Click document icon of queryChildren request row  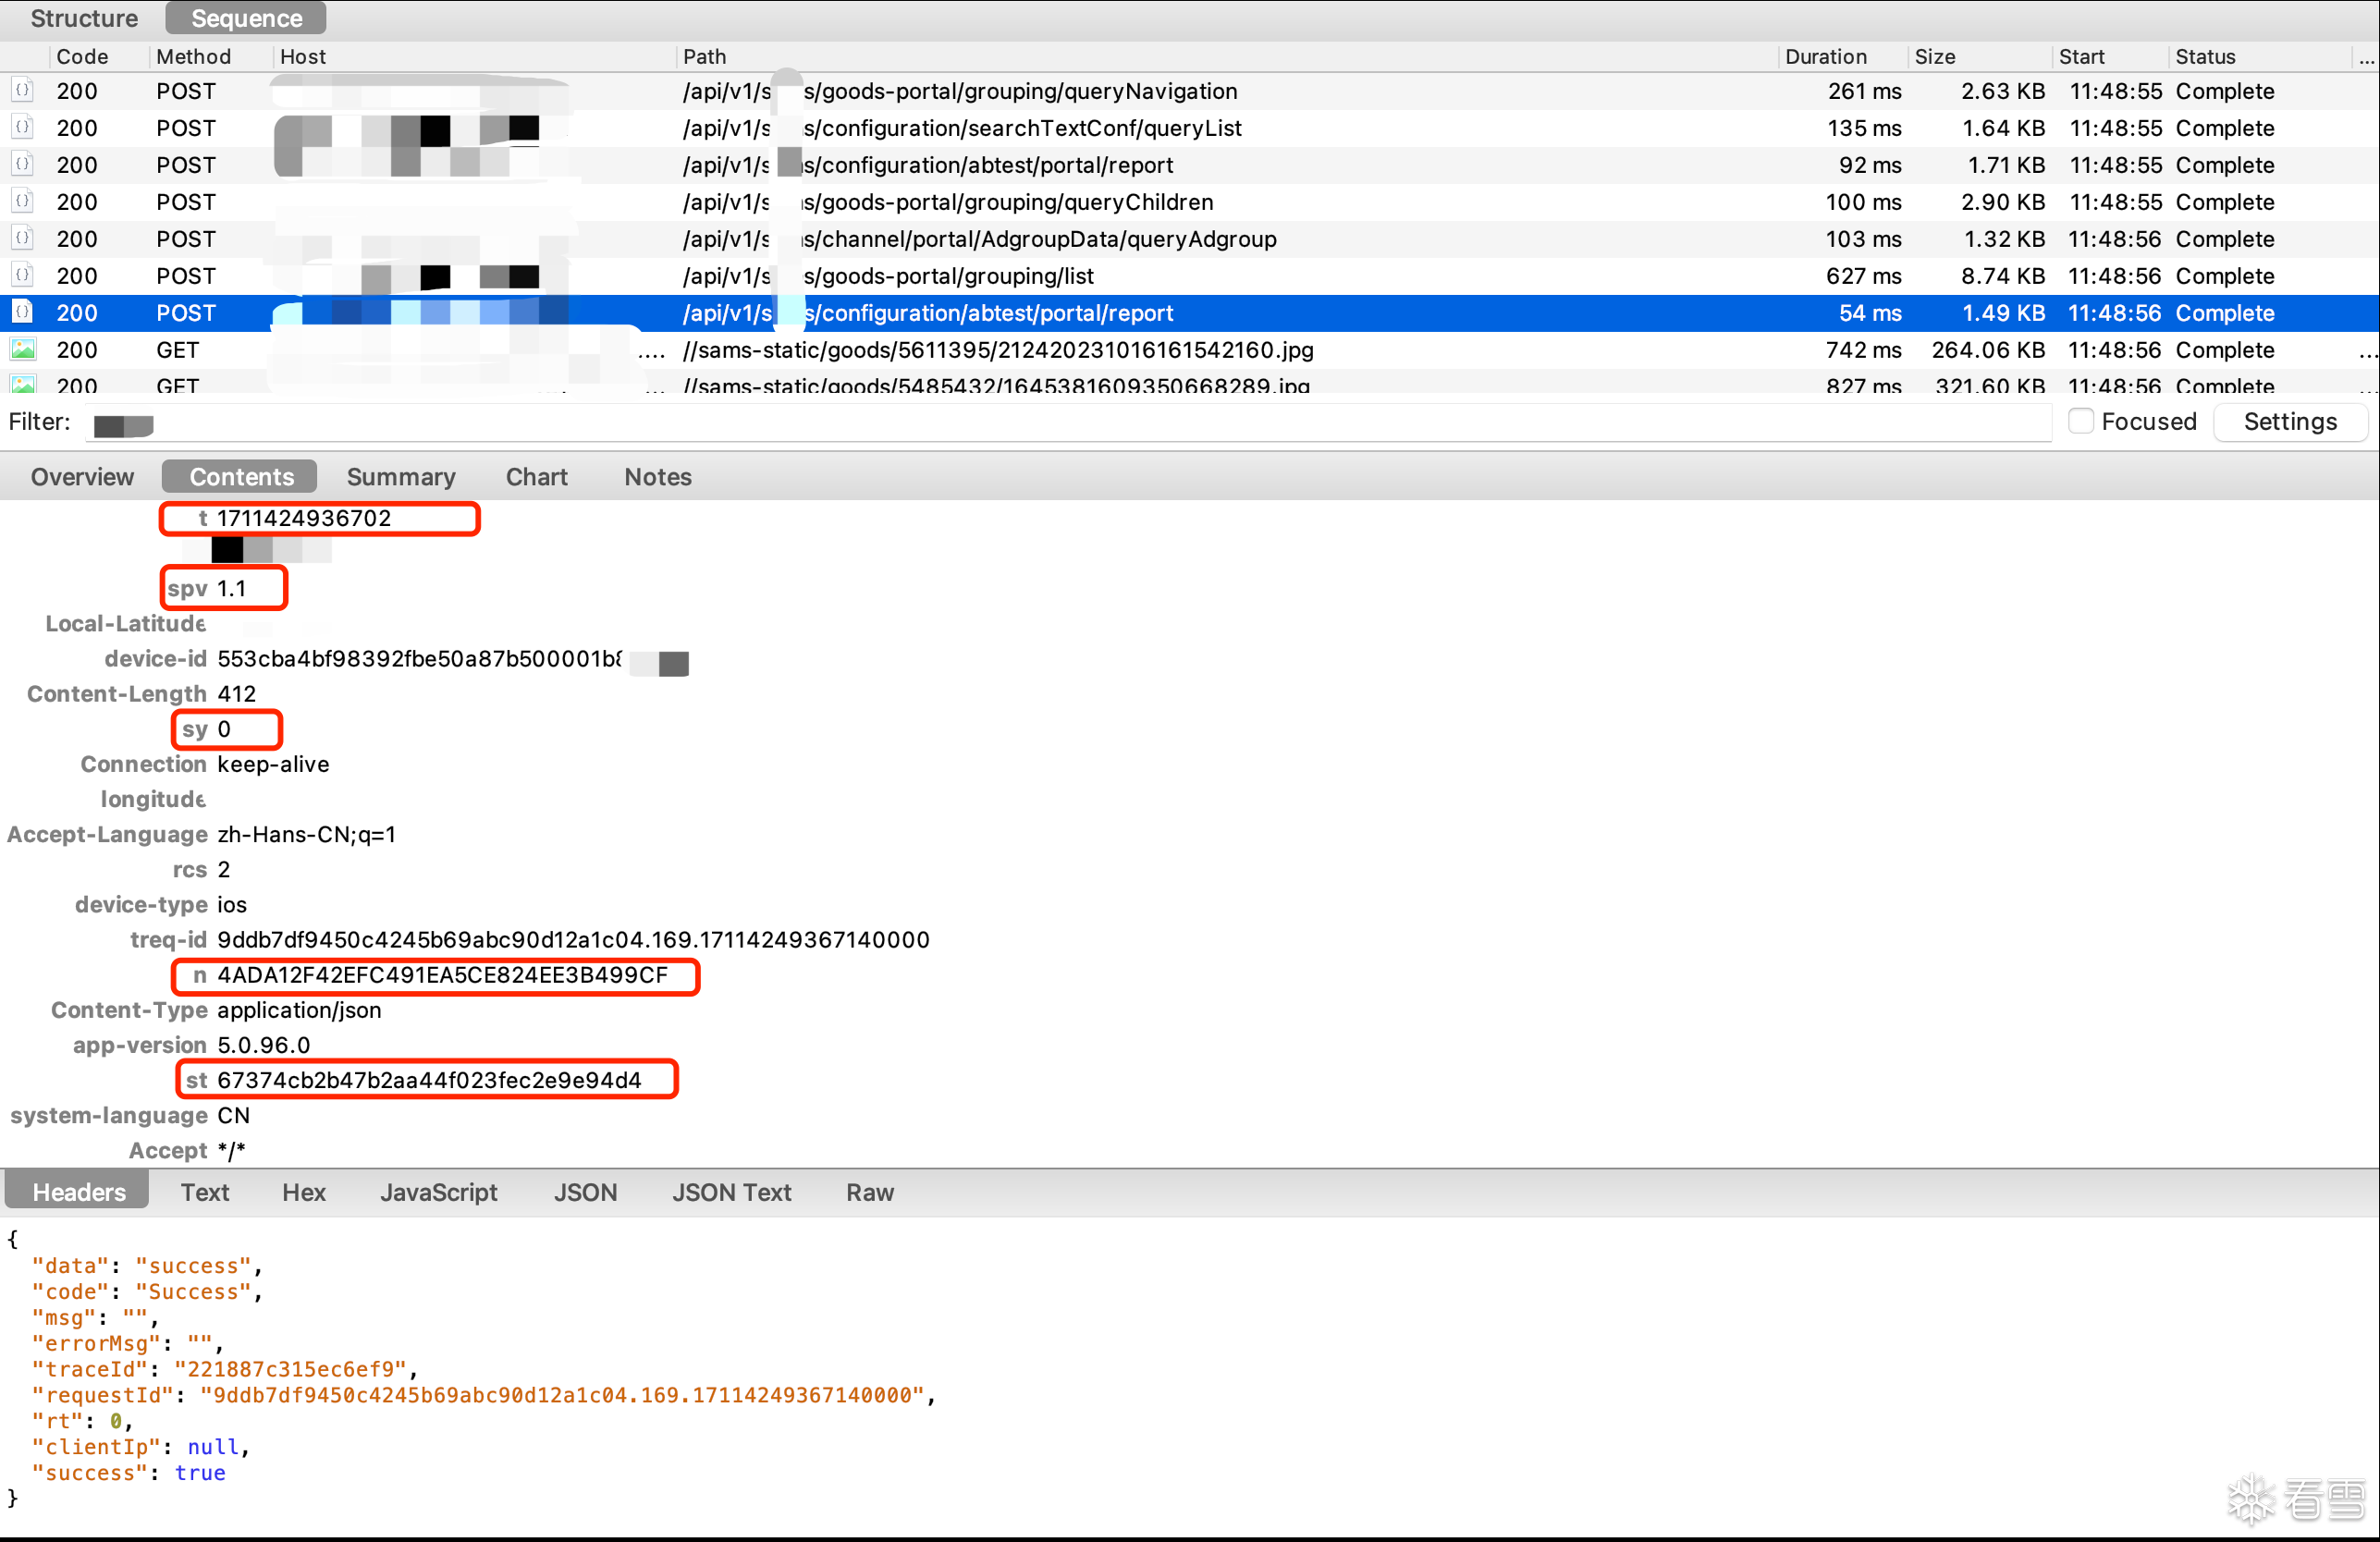tap(22, 202)
